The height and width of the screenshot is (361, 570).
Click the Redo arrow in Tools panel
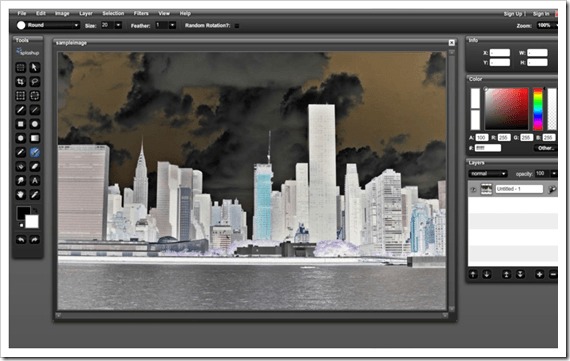point(35,240)
